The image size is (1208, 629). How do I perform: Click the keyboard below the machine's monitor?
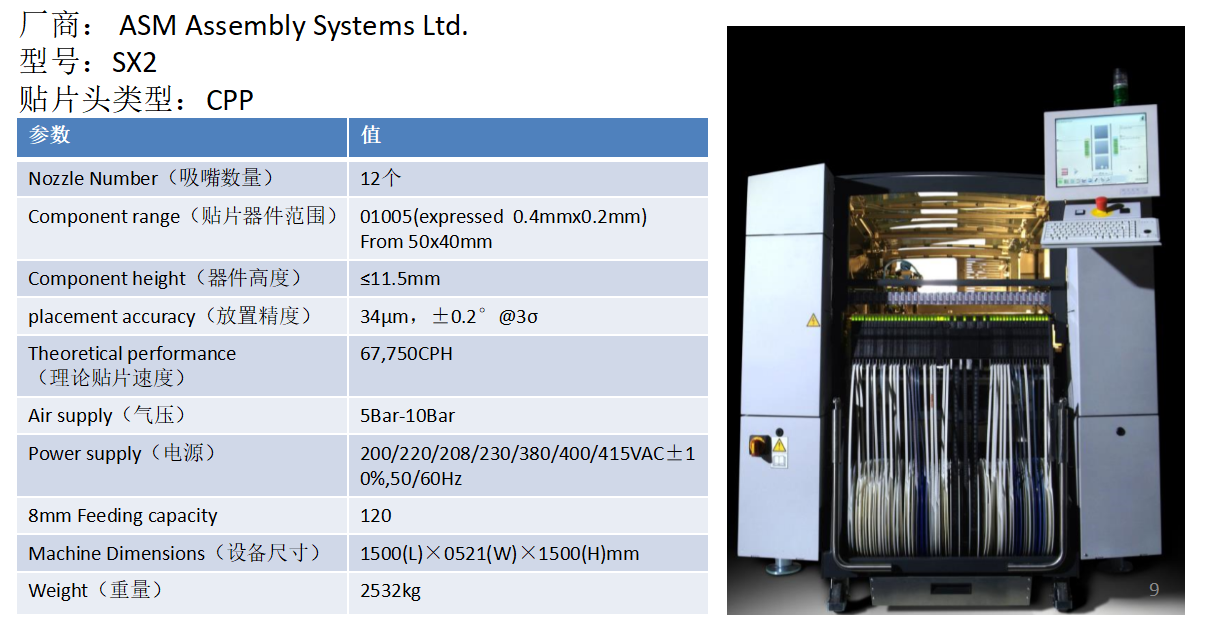click(x=1100, y=231)
